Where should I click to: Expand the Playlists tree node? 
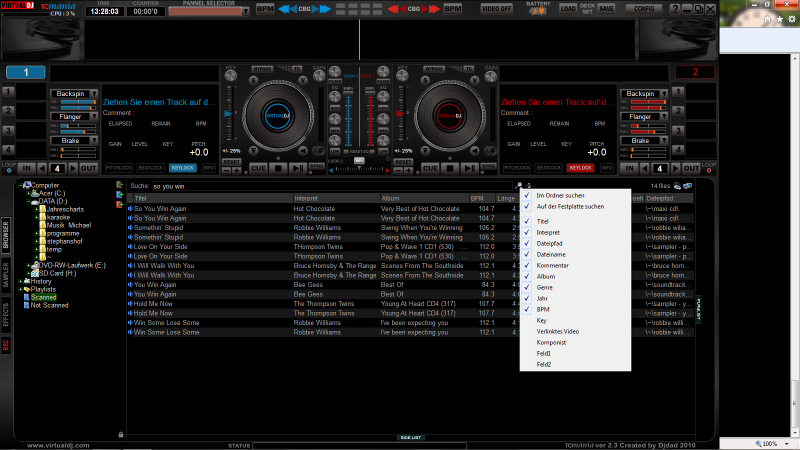(x=21, y=289)
